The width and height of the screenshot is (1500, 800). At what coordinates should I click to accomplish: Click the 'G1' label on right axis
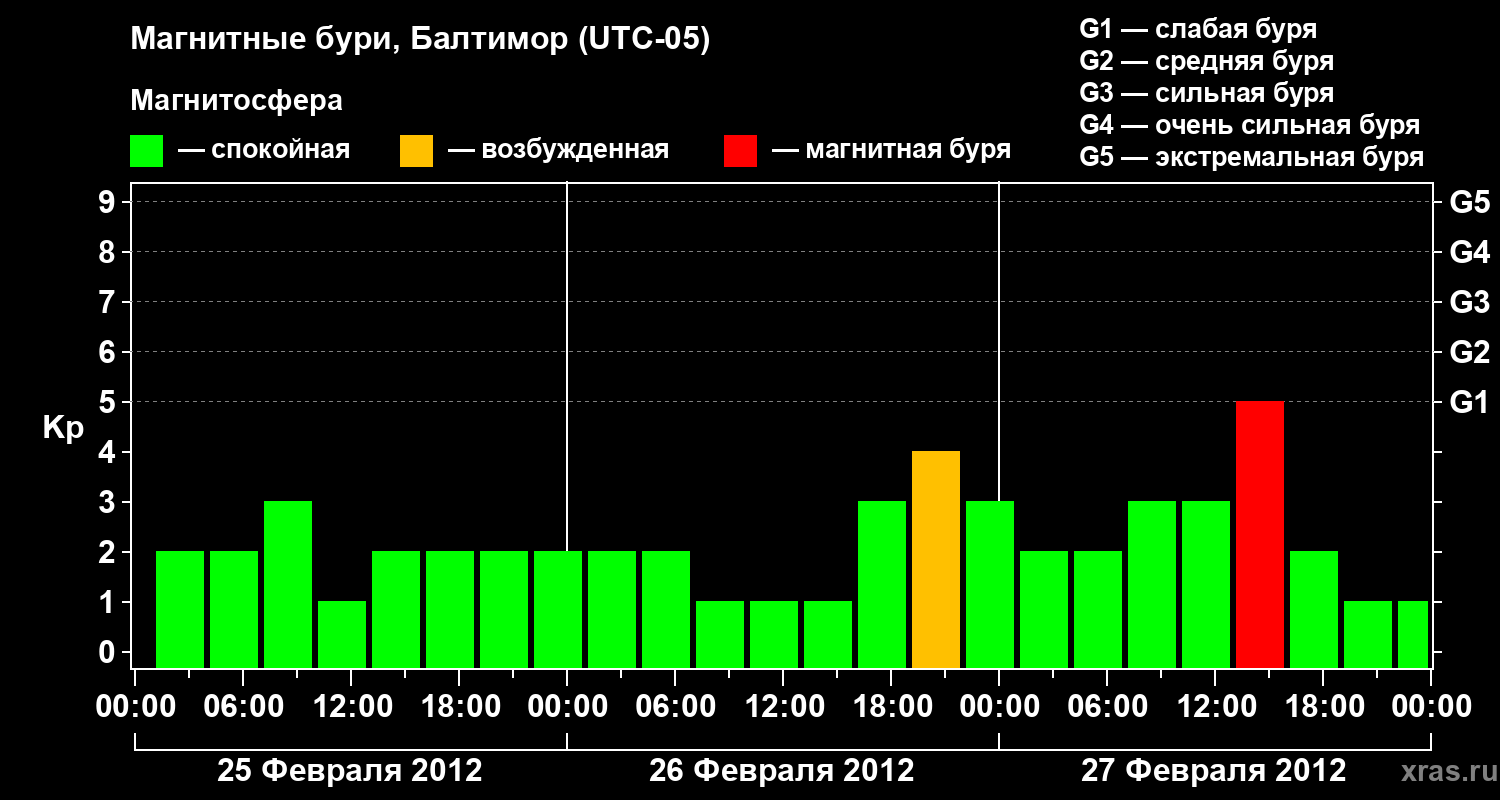click(1470, 402)
